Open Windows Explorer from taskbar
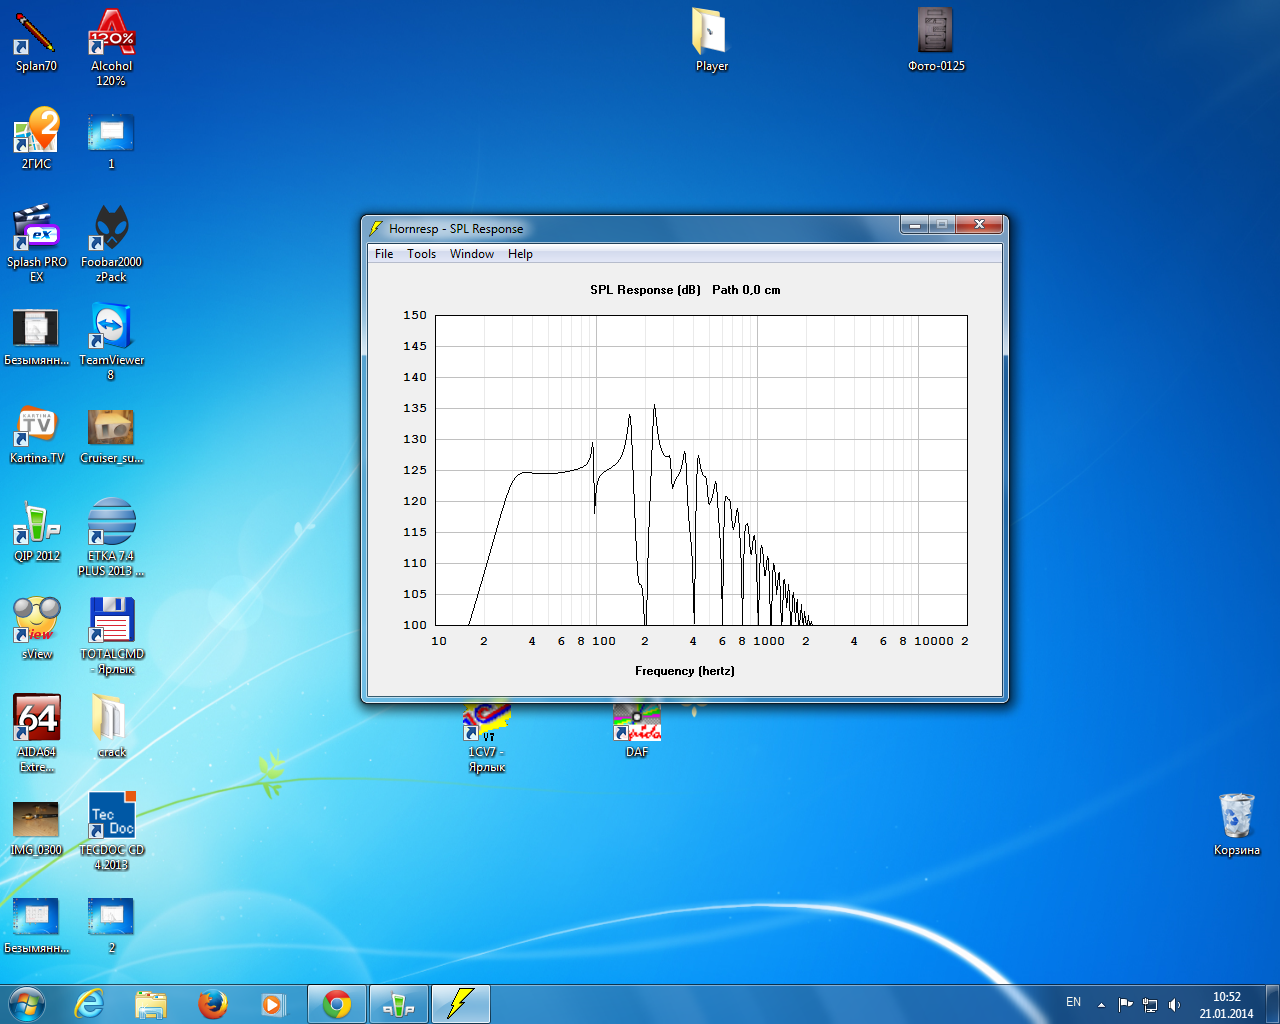The image size is (1280, 1024). (x=151, y=1004)
